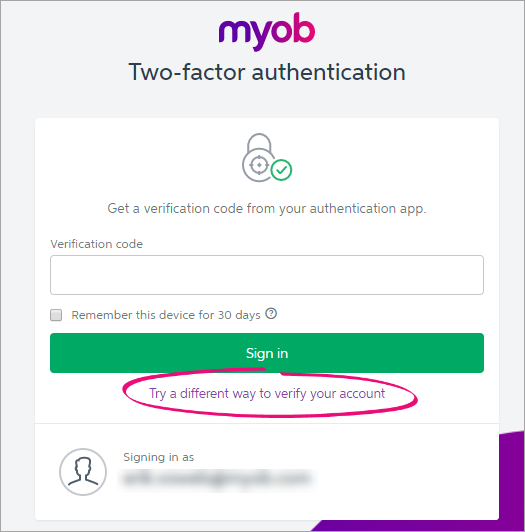Open the help question mark icon
The width and height of the screenshot is (525, 532).
271,314
